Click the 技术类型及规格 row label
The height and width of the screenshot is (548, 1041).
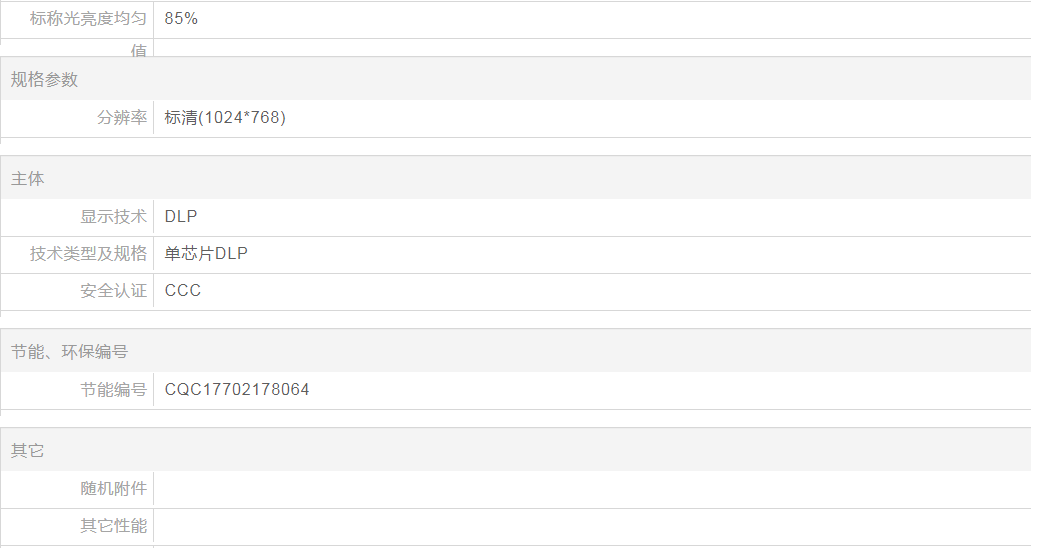pyautogui.click(x=88, y=254)
